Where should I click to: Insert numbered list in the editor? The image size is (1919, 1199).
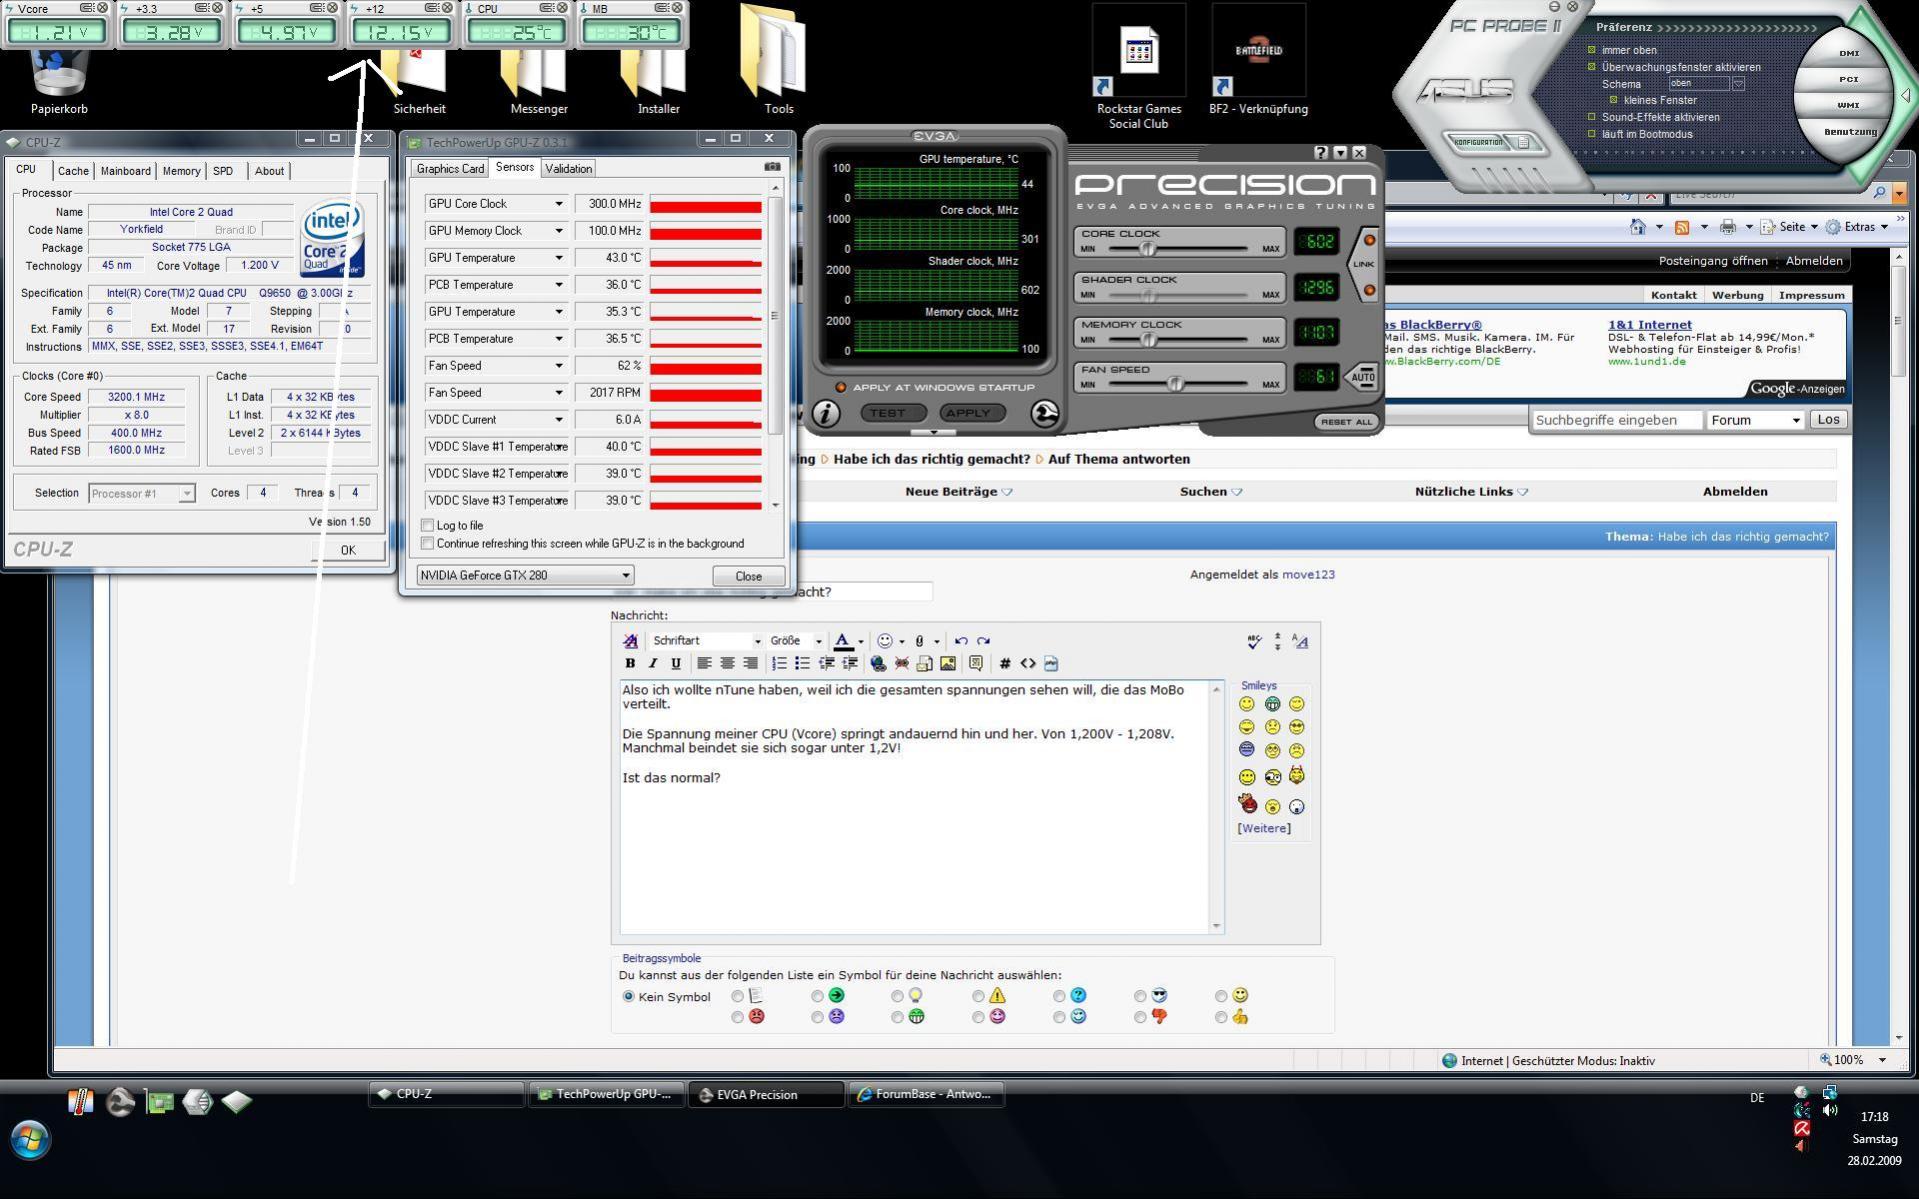tap(779, 663)
